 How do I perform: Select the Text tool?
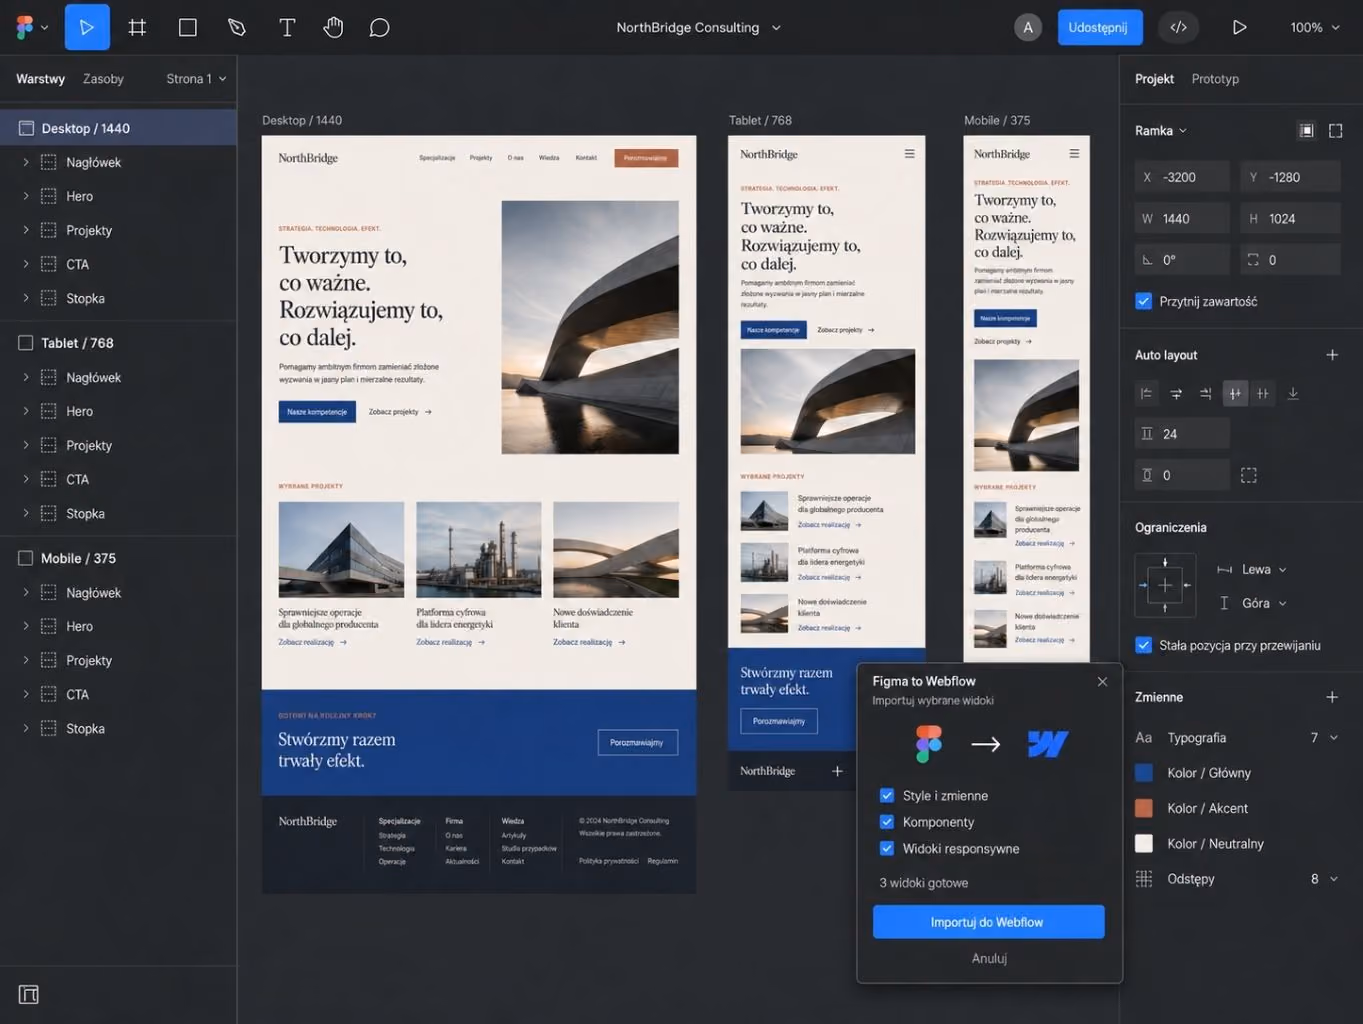tap(287, 27)
